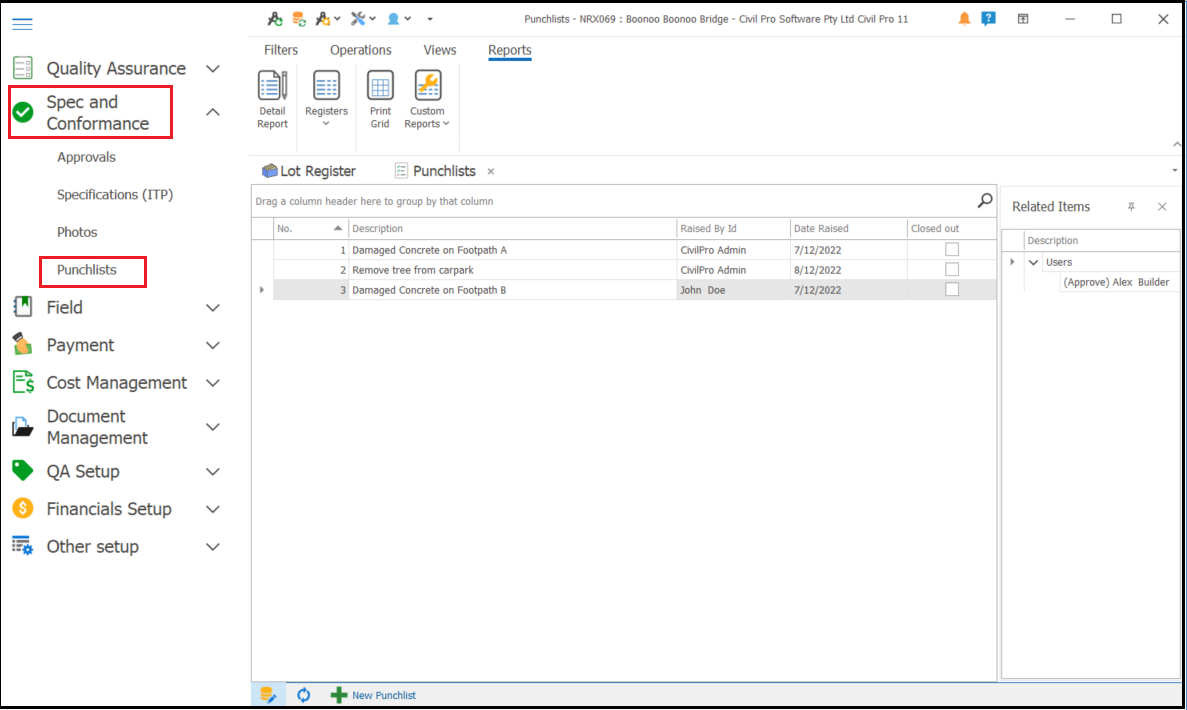Switch to the Filters ribbon tab
Screen dimensions: 1187x710
pos(281,50)
